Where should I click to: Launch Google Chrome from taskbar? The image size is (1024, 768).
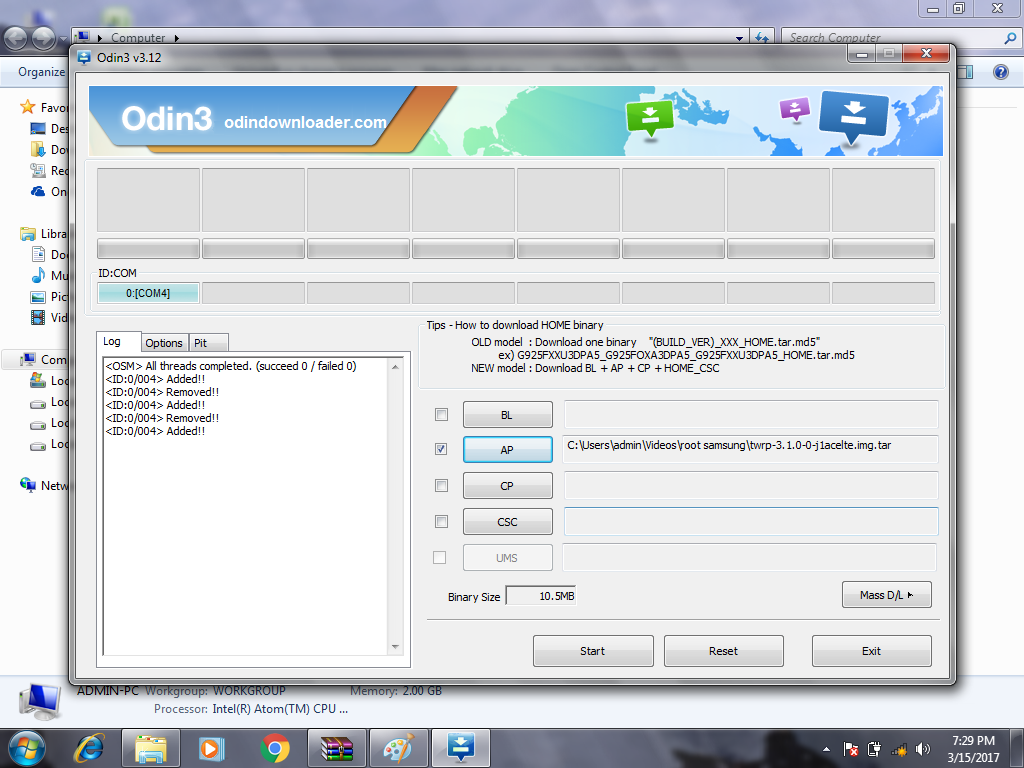point(275,748)
